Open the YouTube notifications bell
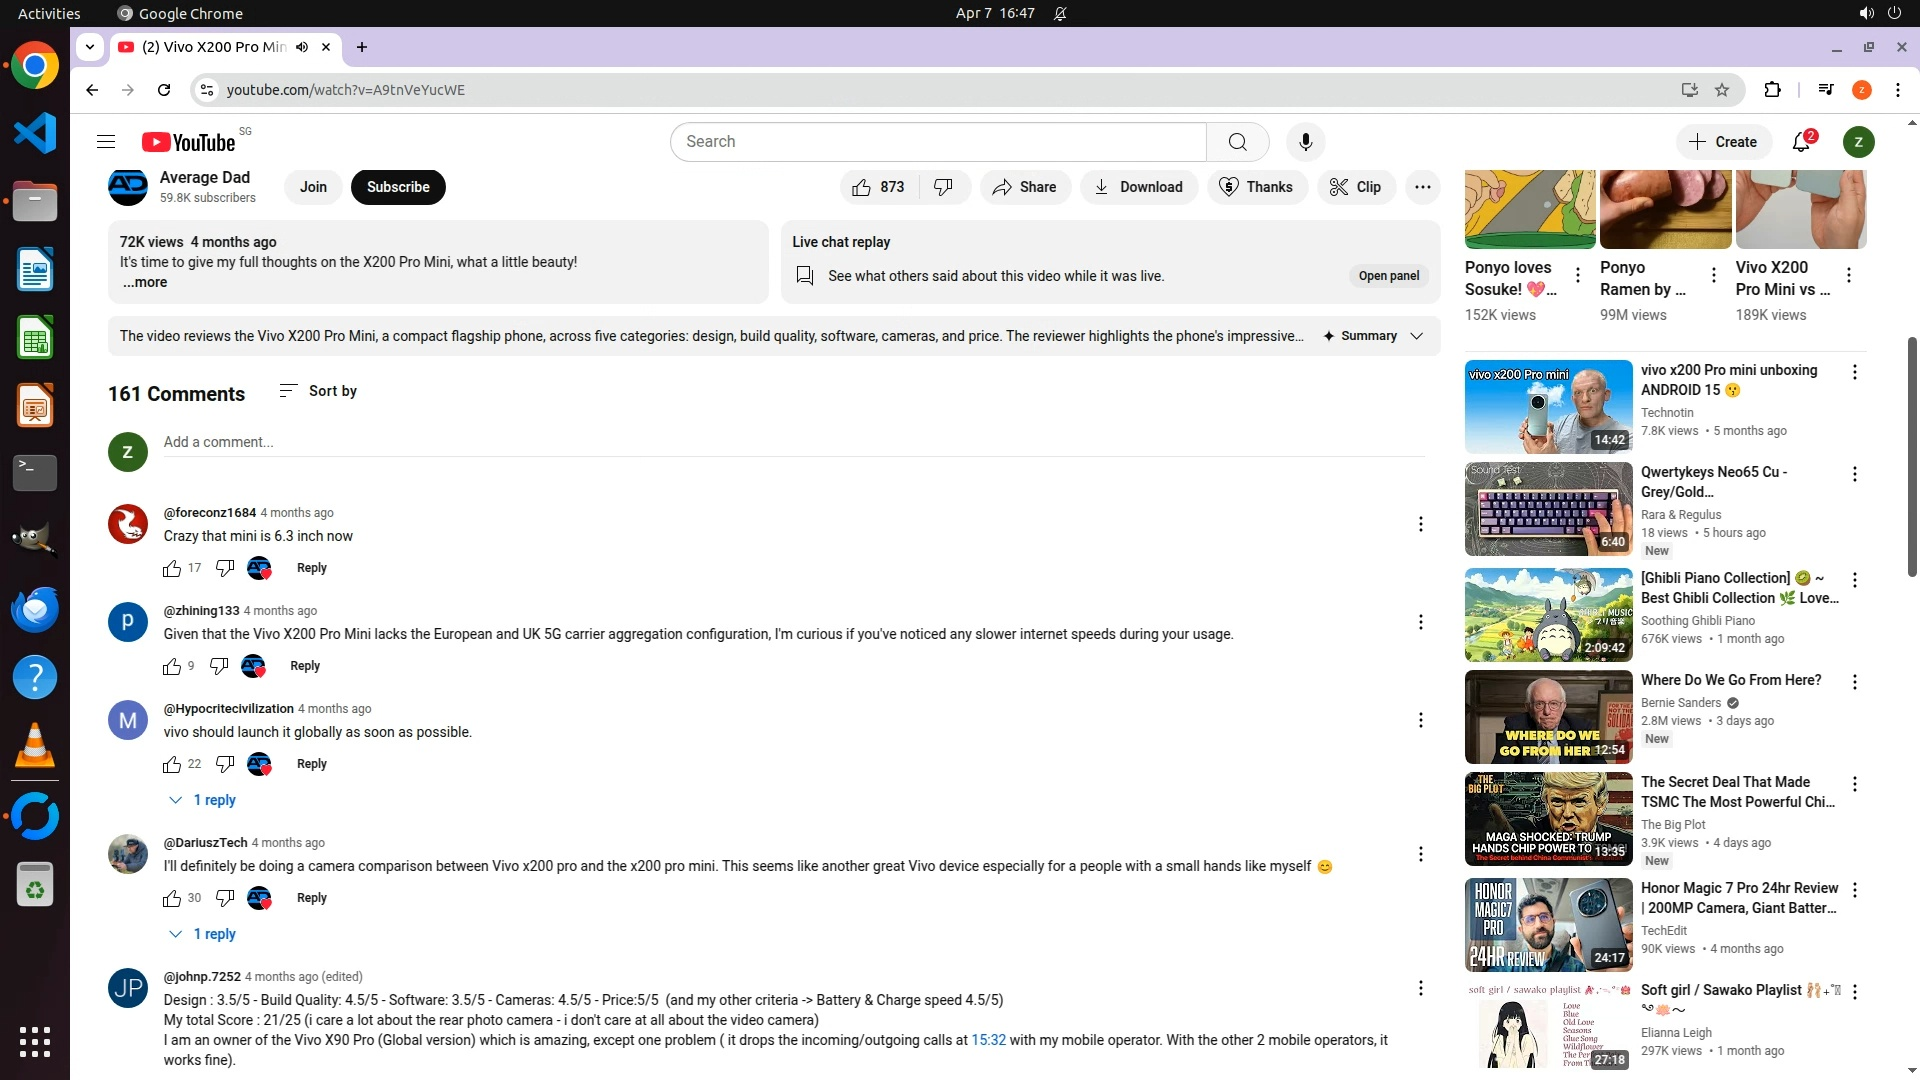1920x1080 pixels. click(1801, 142)
